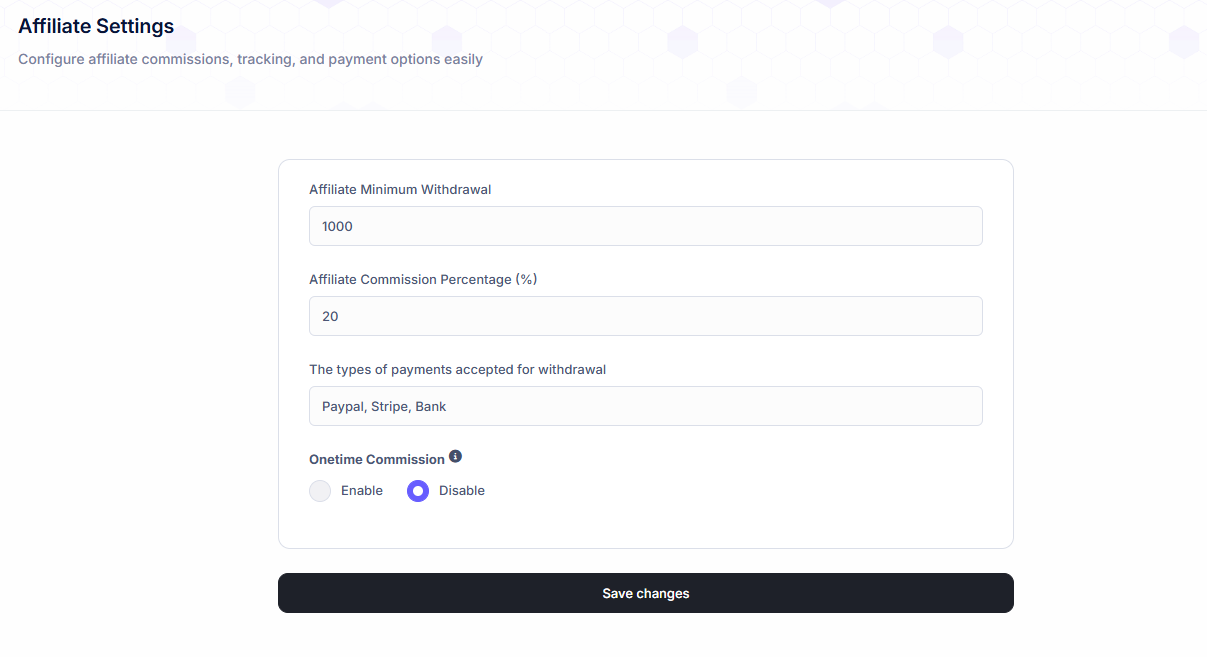Viewport: 1207px width, 657px height.
Task: Click the Affiliate Minimum Withdrawal label
Action: click(x=400, y=189)
